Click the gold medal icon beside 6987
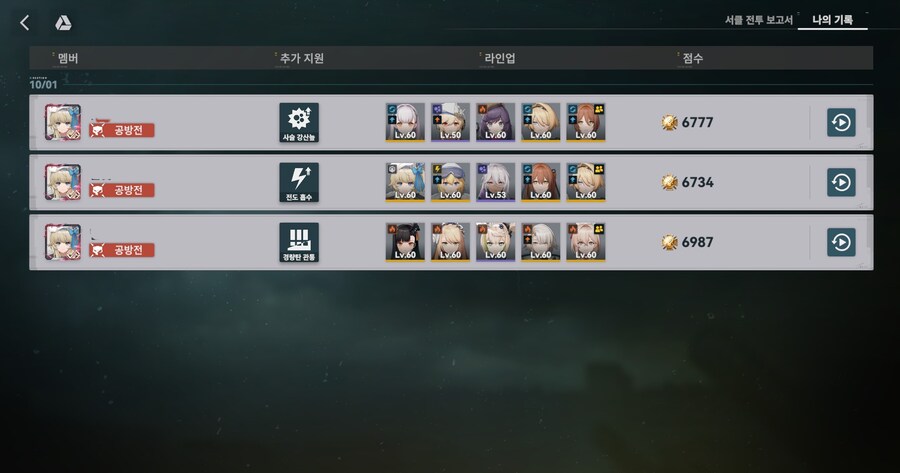The image size is (900, 473). 669,242
